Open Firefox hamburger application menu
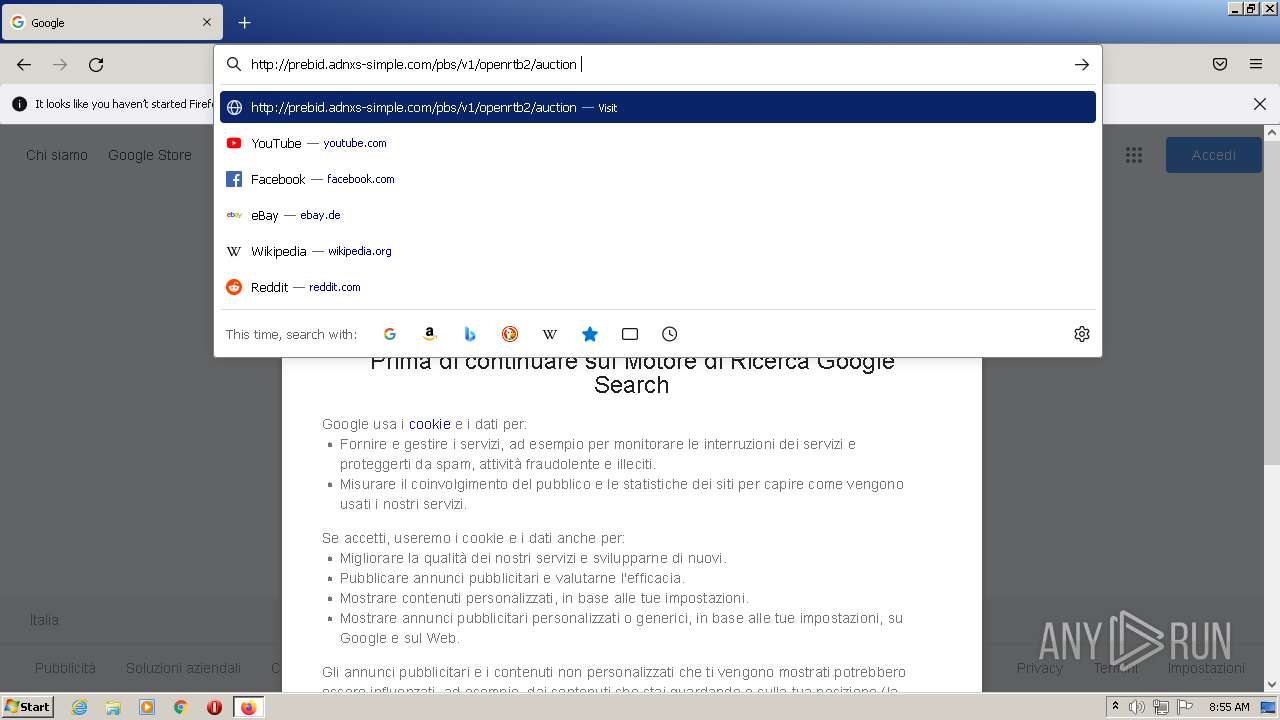This screenshot has height=720, width=1280. (1256, 64)
